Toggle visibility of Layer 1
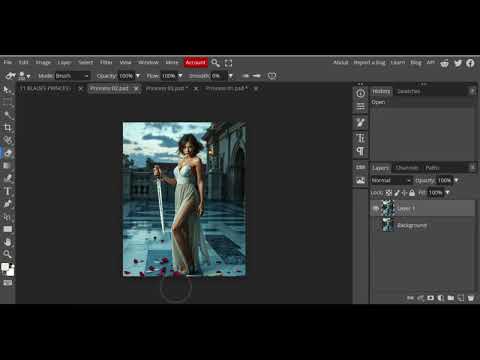 pos(376,208)
